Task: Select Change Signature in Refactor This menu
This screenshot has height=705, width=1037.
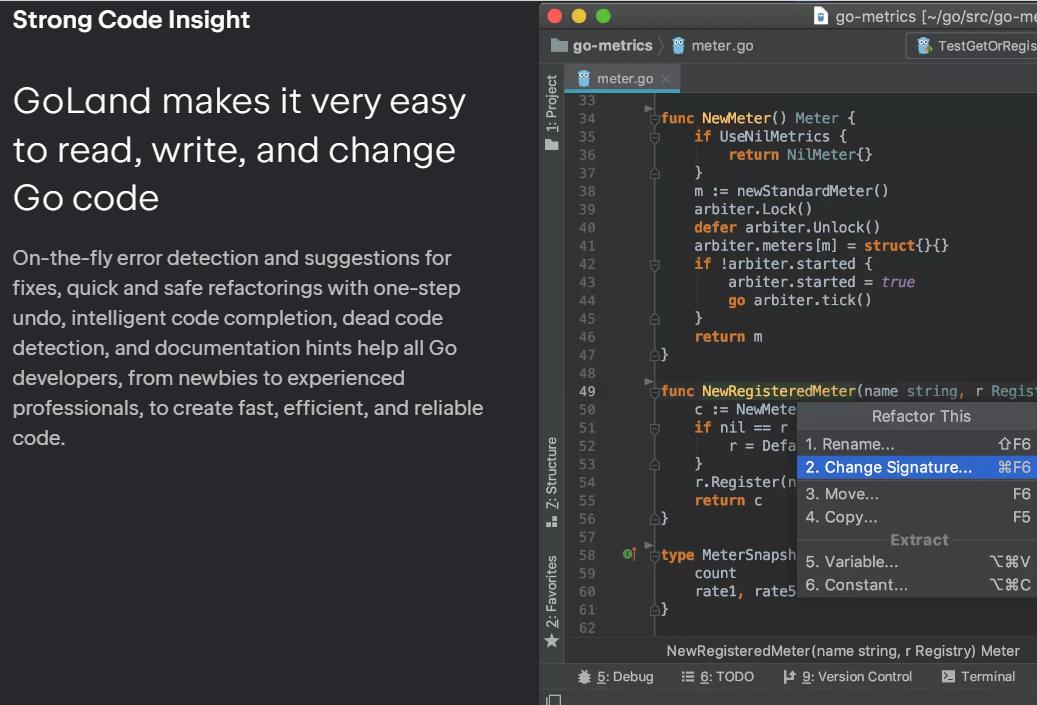Action: coord(917,468)
